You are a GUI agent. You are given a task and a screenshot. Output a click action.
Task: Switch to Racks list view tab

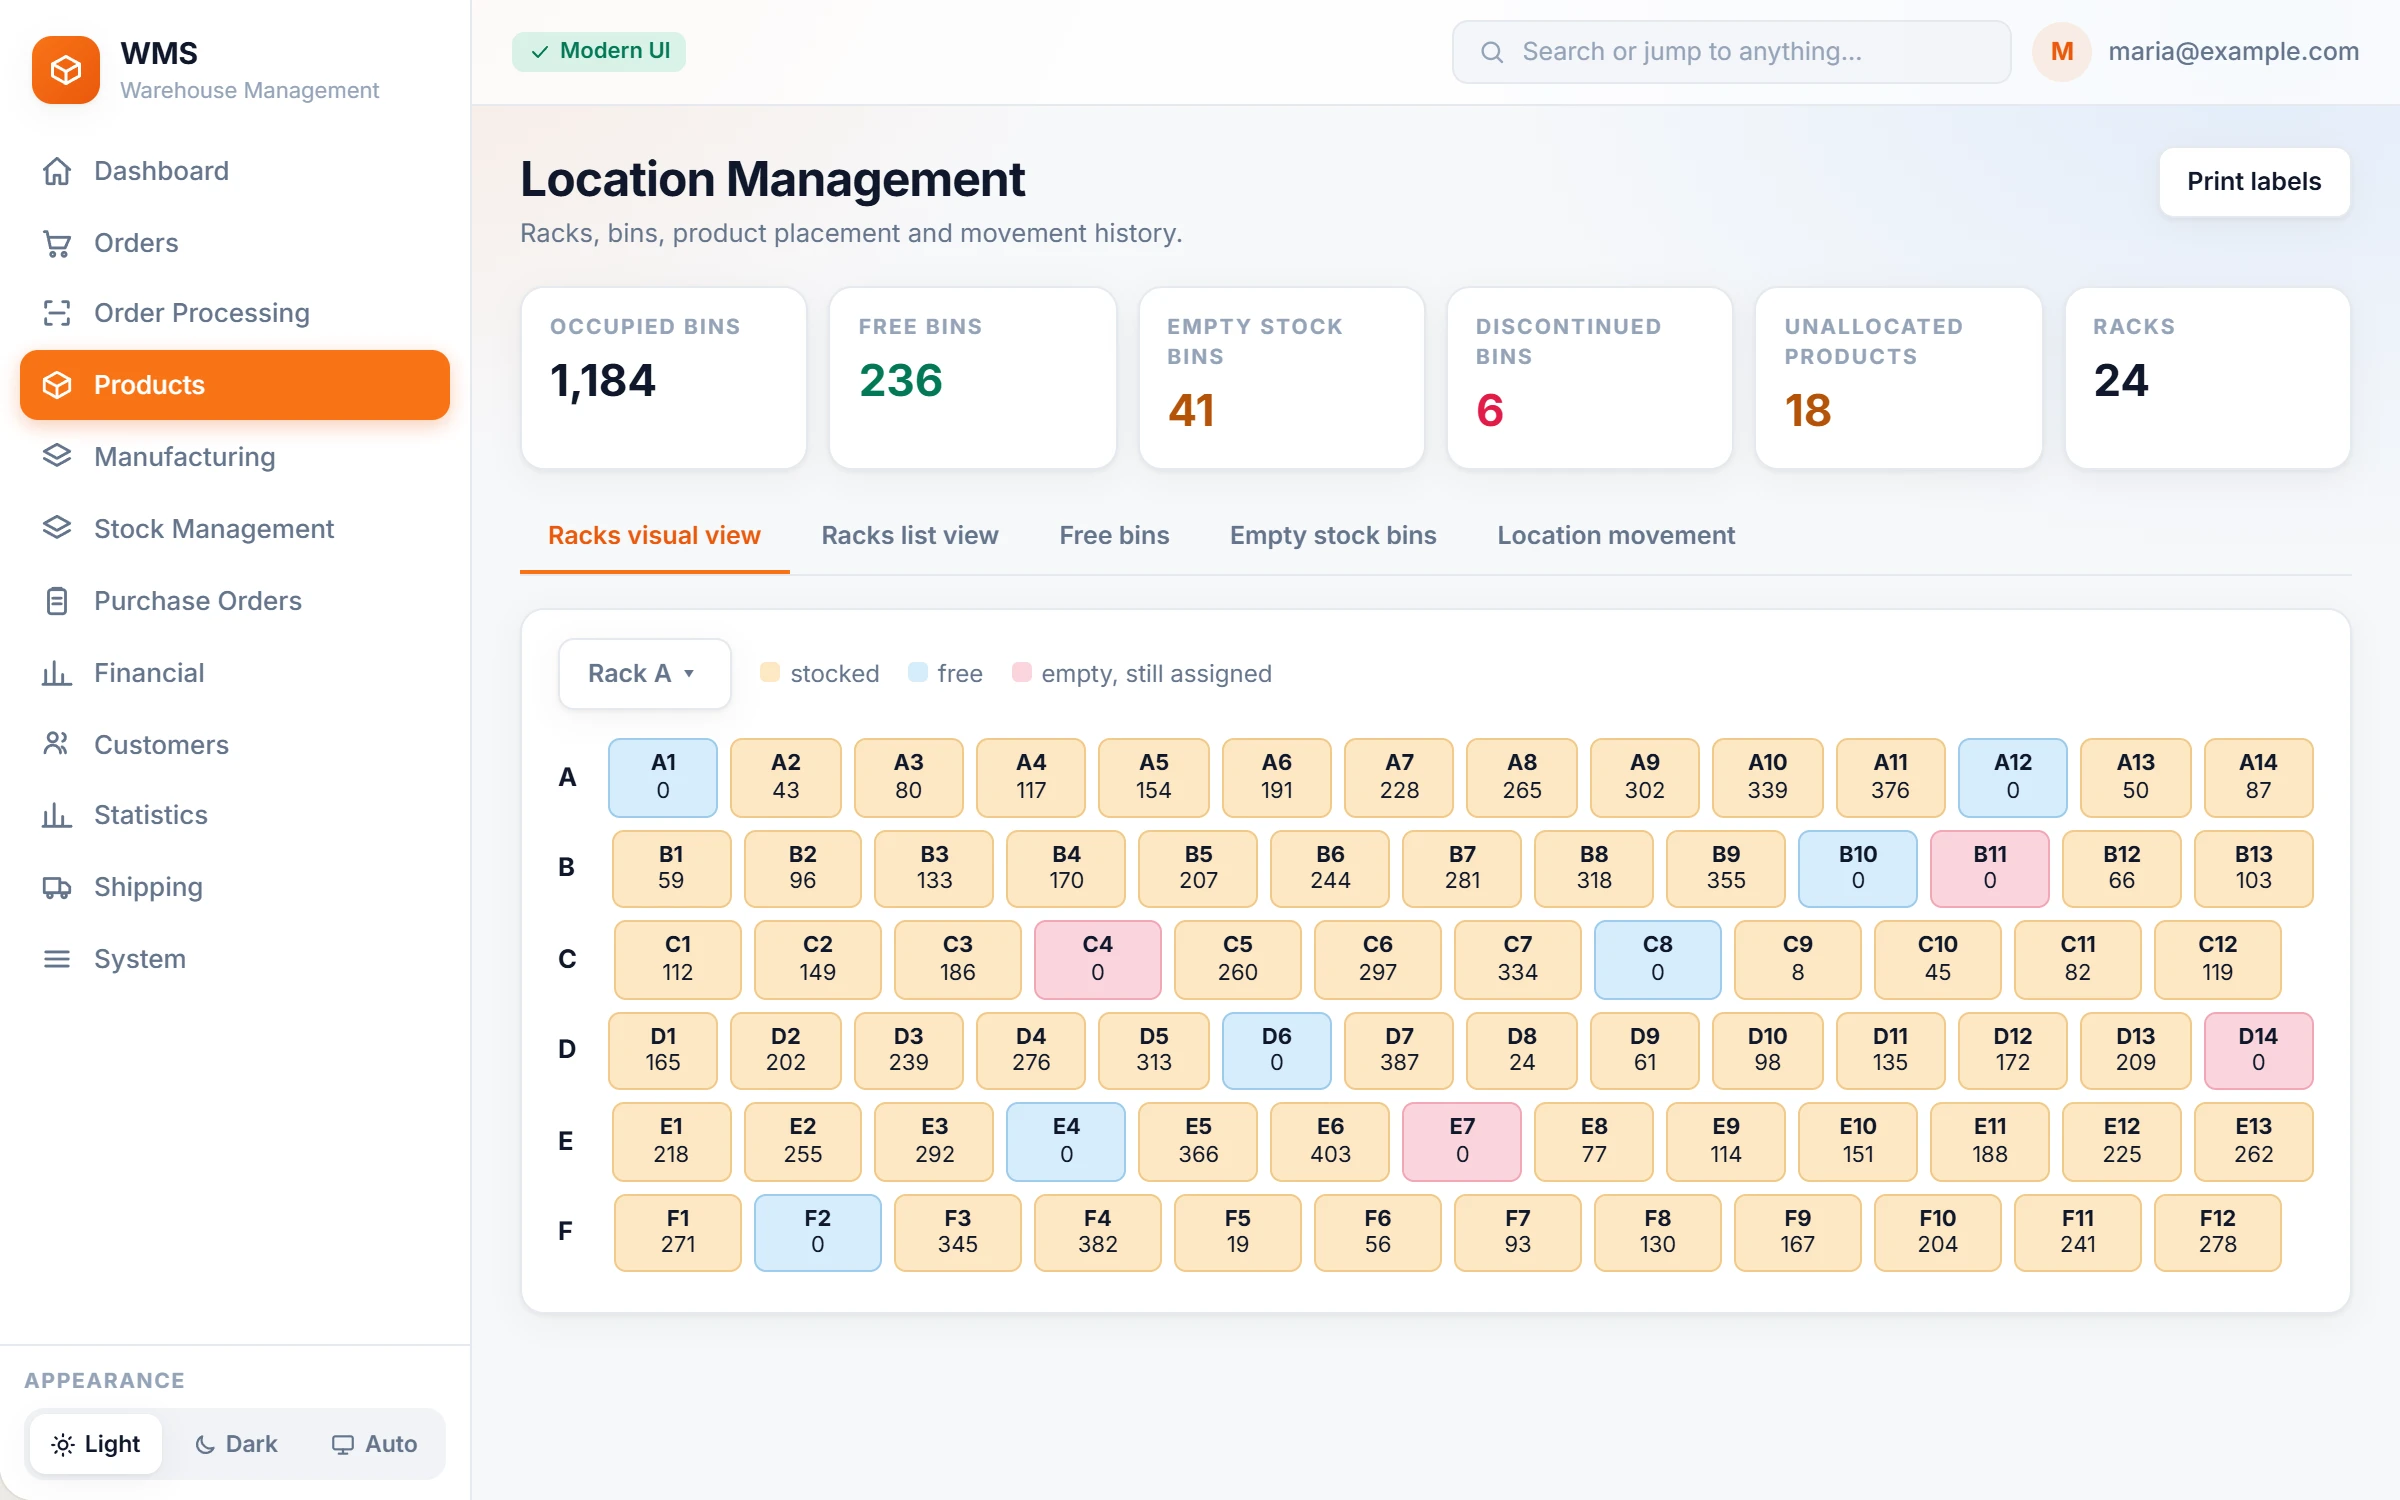pyautogui.click(x=910, y=536)
